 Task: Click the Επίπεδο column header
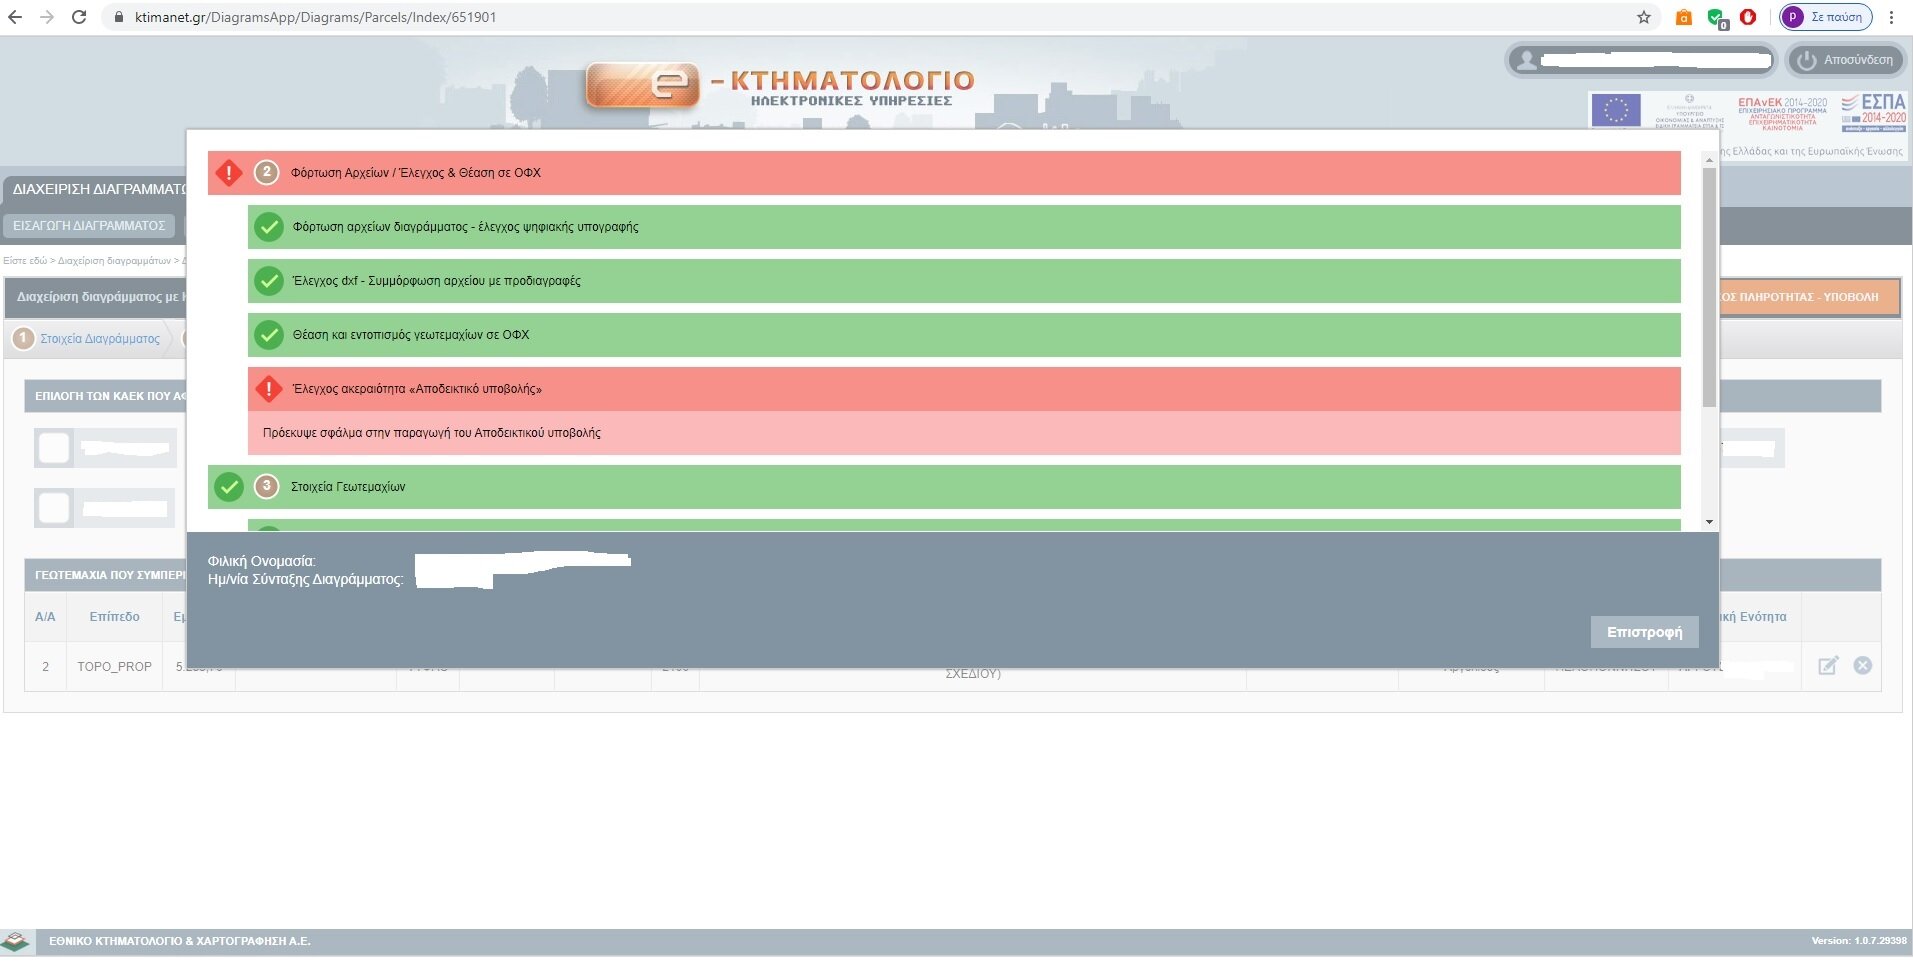tap(114, 617)
